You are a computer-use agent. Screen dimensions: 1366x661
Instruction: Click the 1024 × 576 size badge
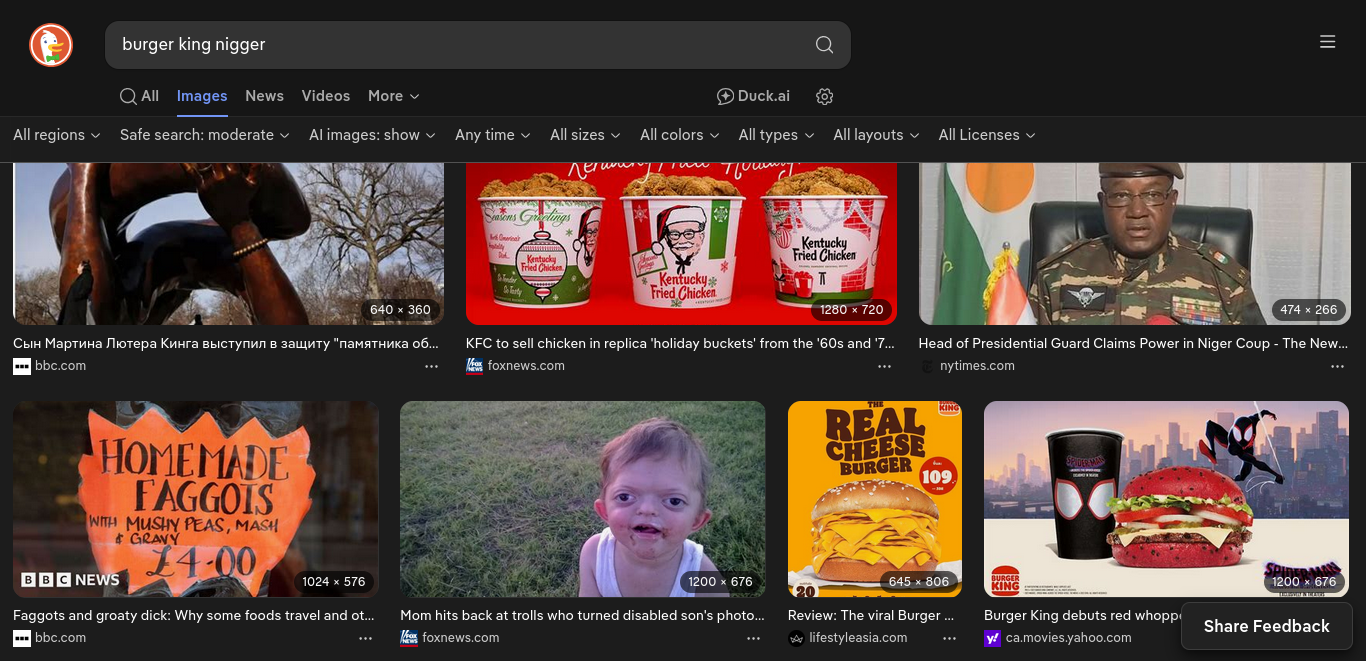(334, 581)
